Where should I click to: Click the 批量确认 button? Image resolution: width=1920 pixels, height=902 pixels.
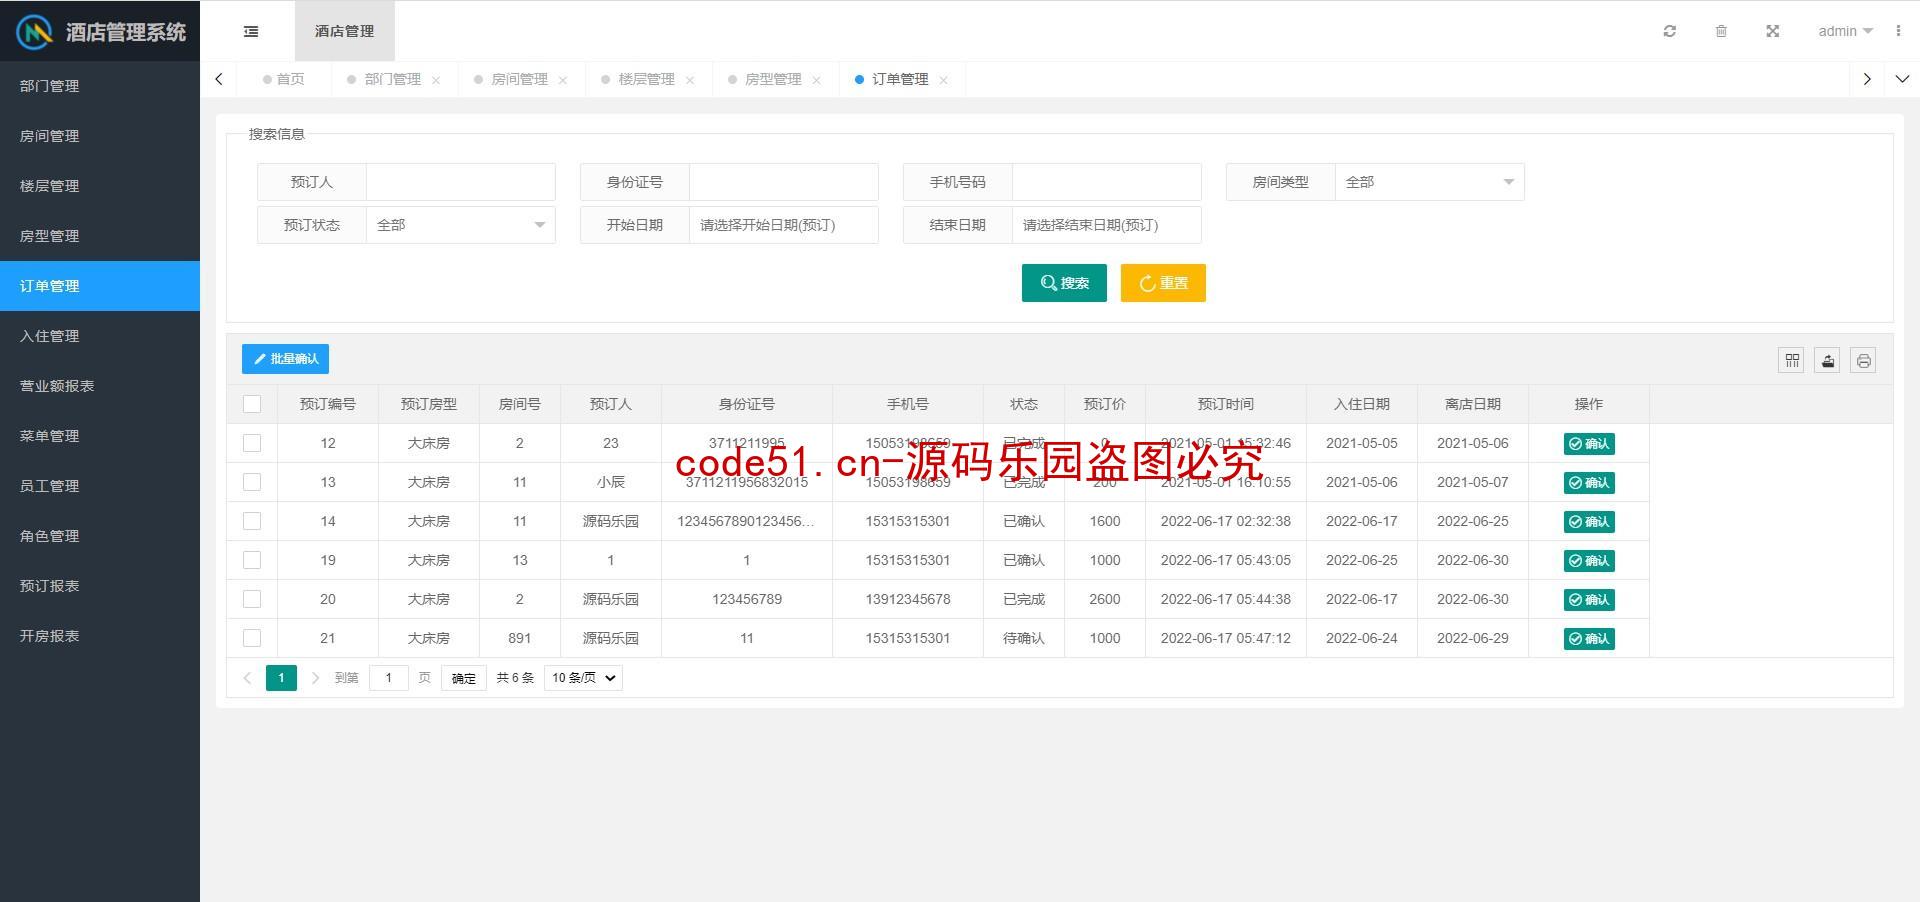(285, 359)
